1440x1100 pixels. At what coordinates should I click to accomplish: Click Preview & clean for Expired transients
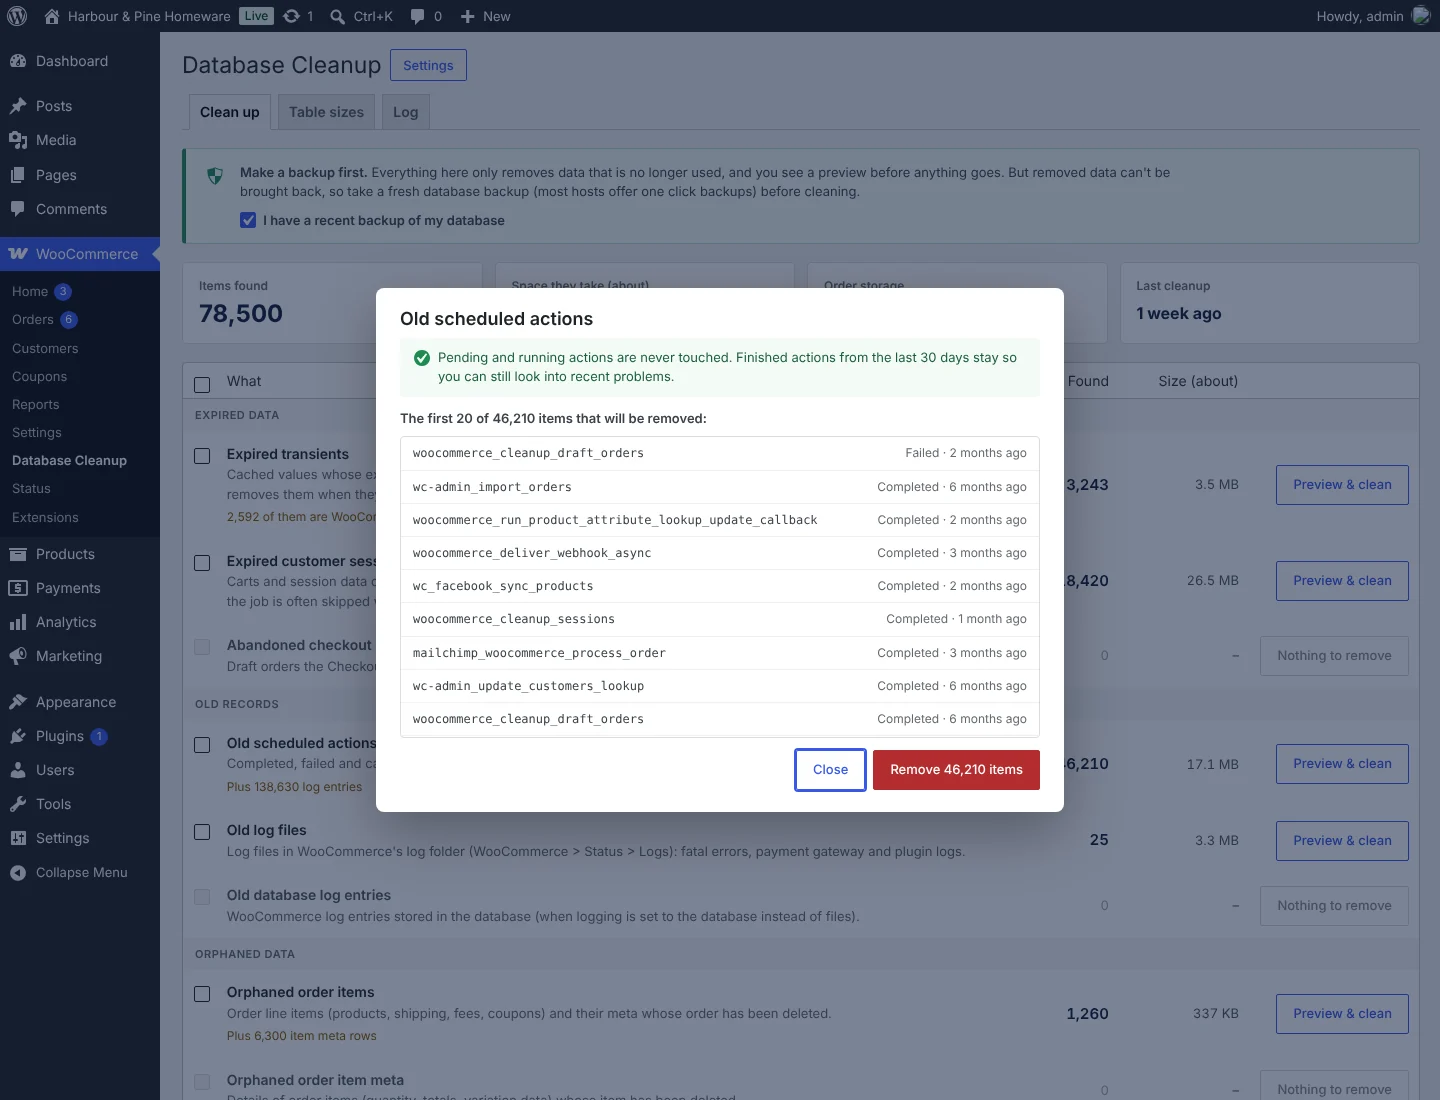pos(1342,485)
